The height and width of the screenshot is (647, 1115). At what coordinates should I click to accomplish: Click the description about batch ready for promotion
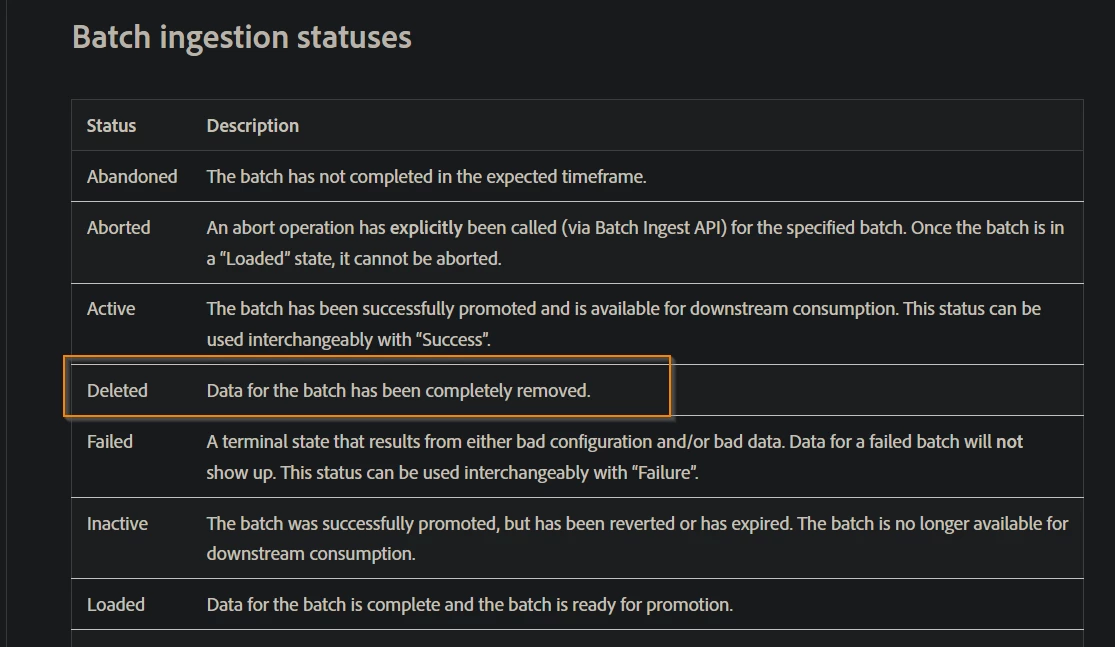click(469, 605)
